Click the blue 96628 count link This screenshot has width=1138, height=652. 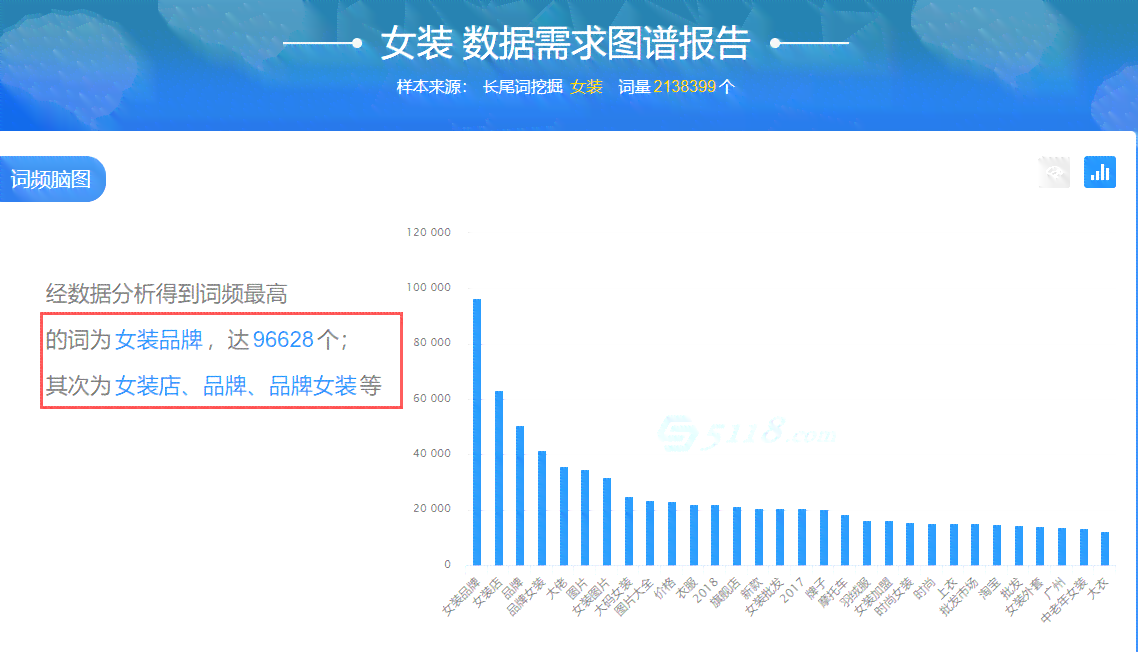click(x=283, y=340)
